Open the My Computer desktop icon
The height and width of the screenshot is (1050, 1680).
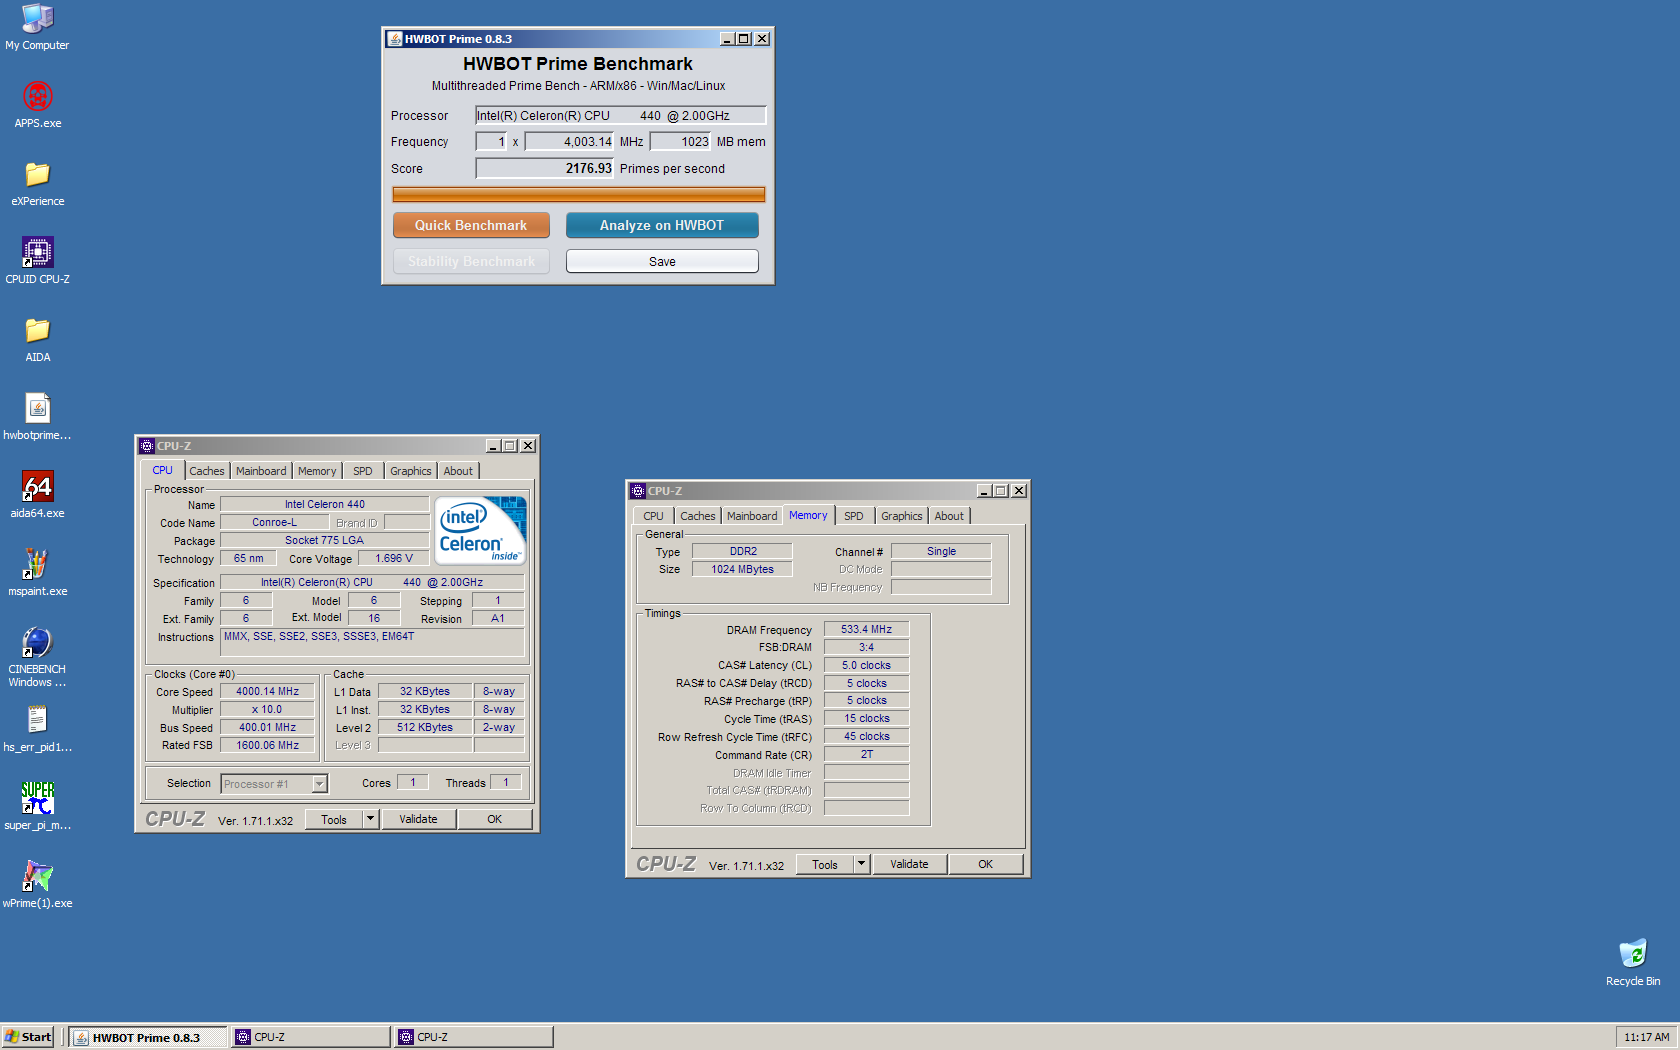tap(37, 28)
